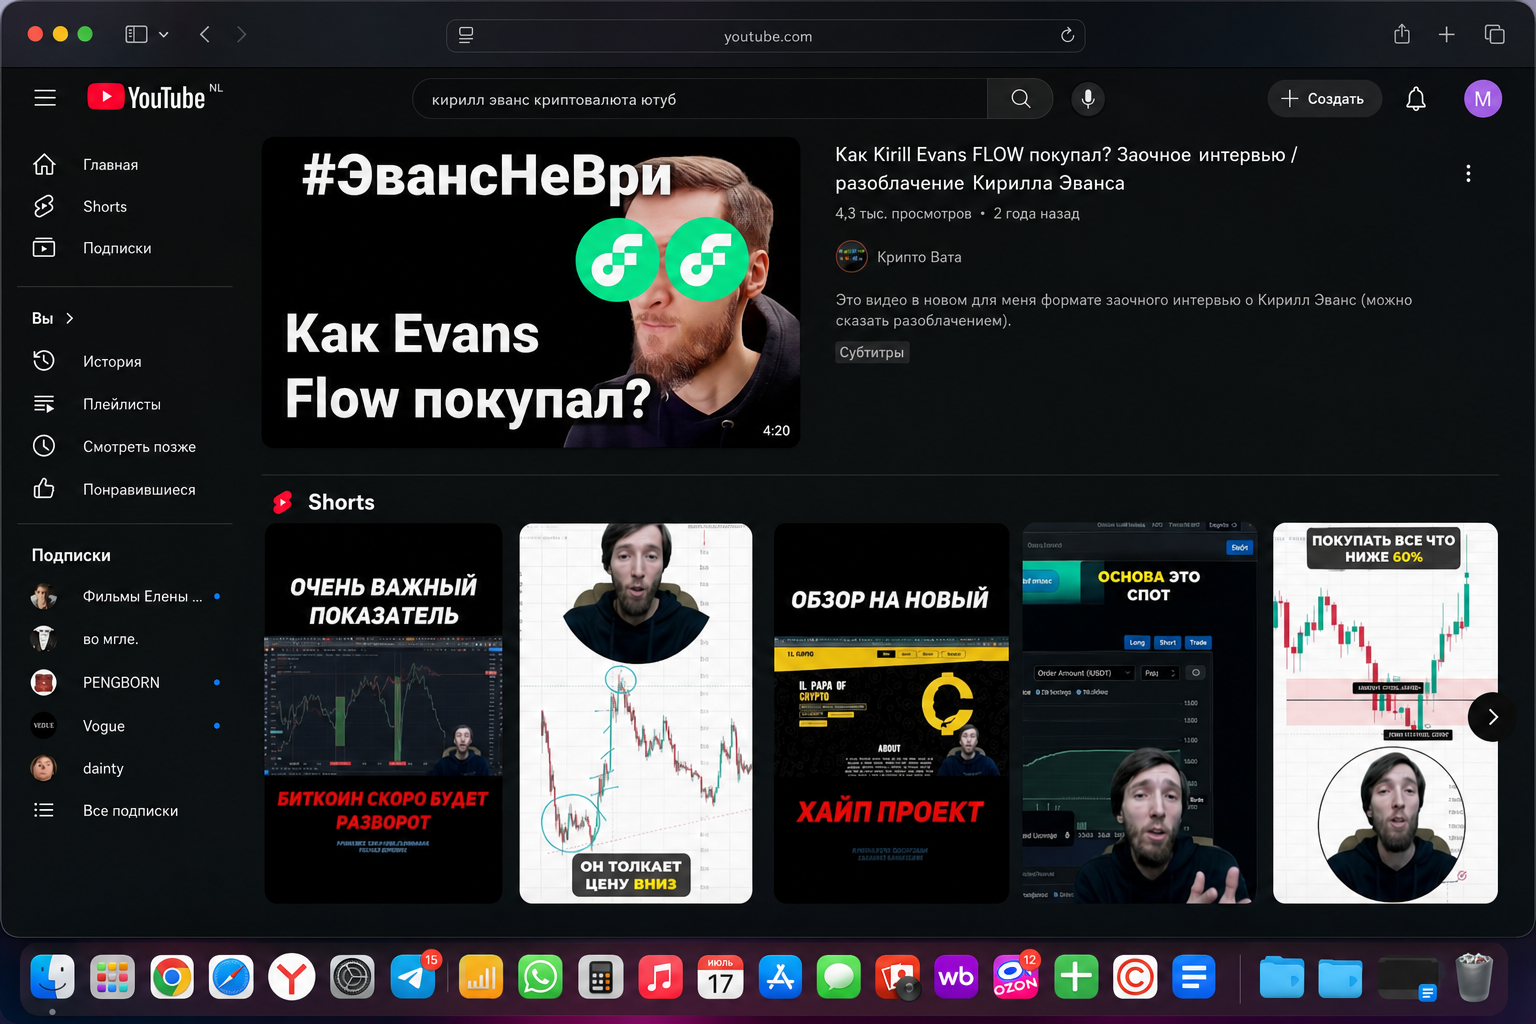Open short ОЧЕНЬ ВАЖНЫЙ ПОКАЗАТЕЛЬ
The width and height of the screenshot is (1536, 1024).
tap(383, 713)
